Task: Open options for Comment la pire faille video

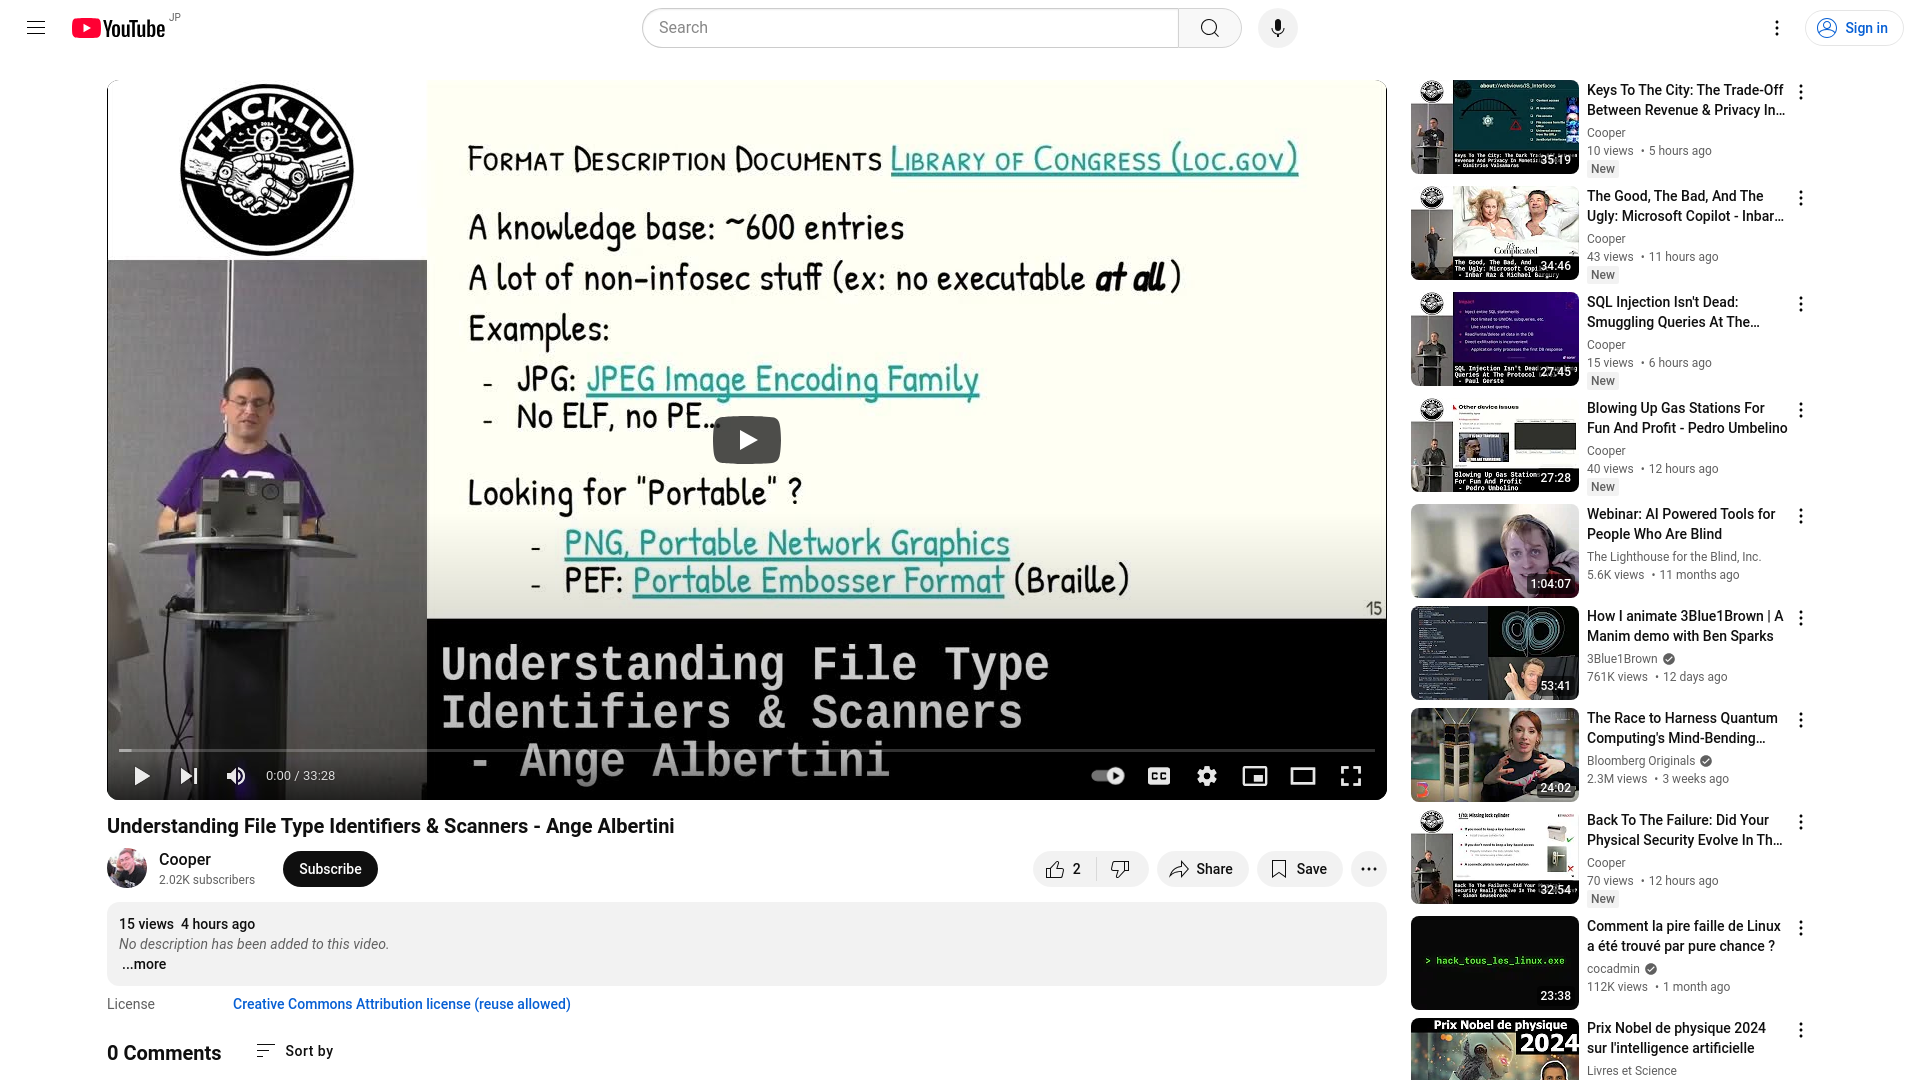Action: pyautogui.click(x=1801, y=928)
